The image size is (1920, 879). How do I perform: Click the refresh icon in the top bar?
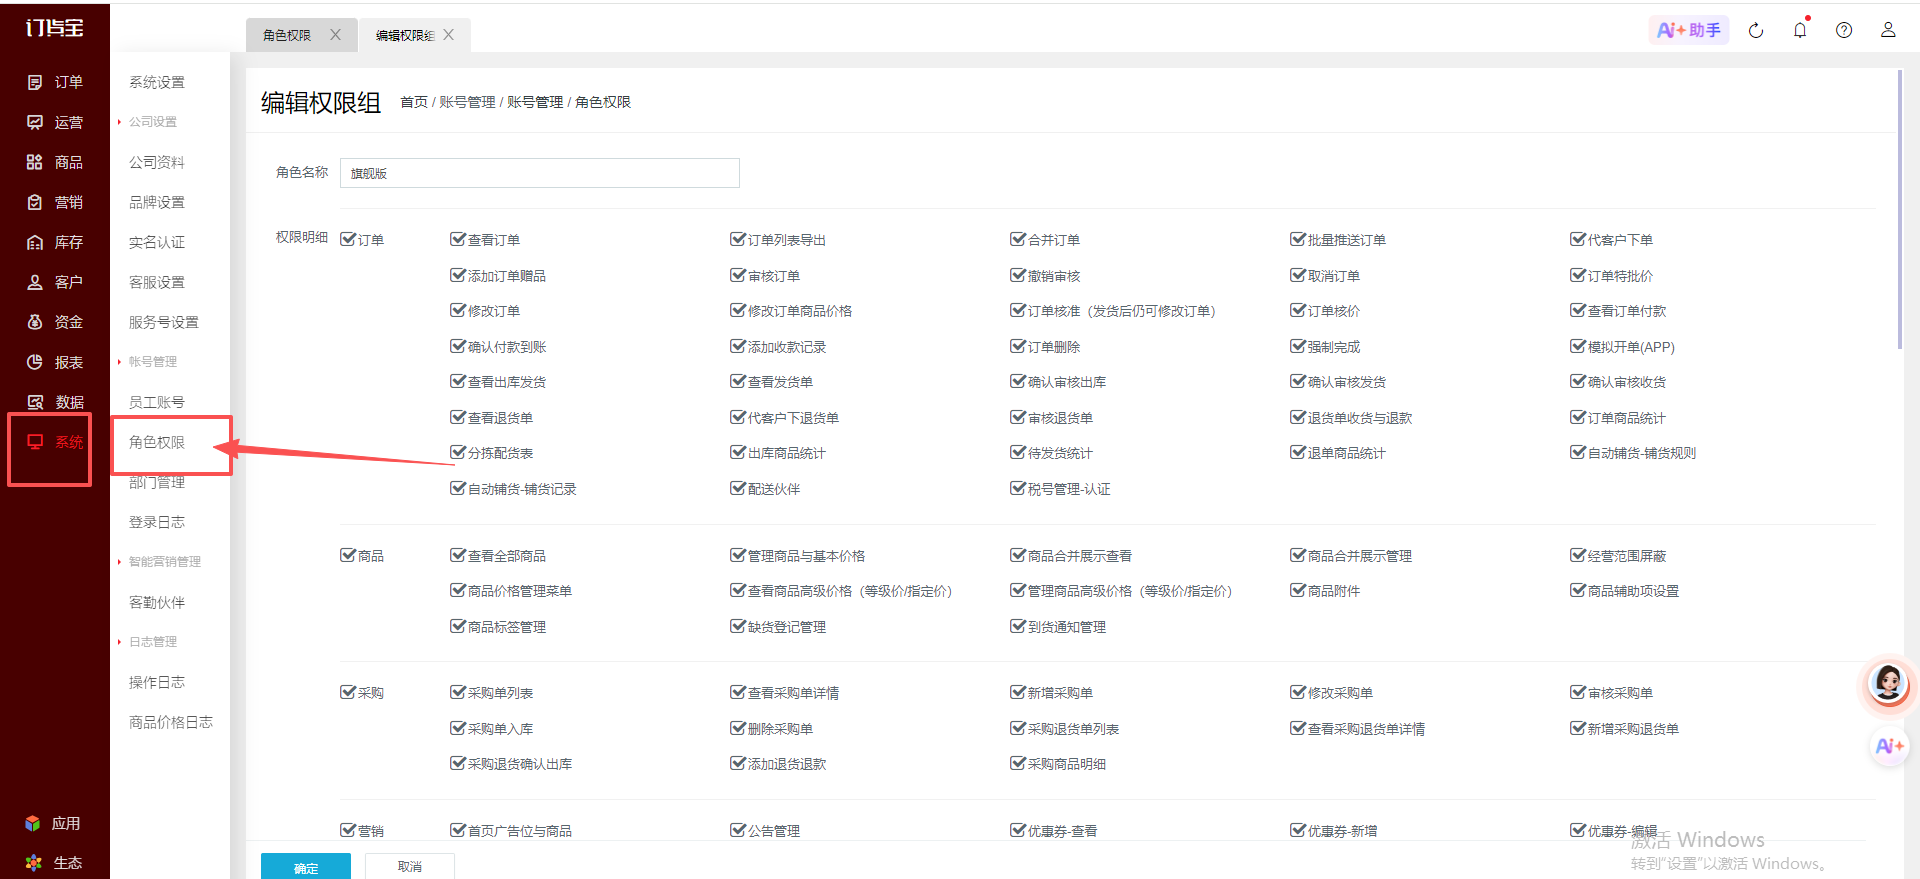point(1756,30)
